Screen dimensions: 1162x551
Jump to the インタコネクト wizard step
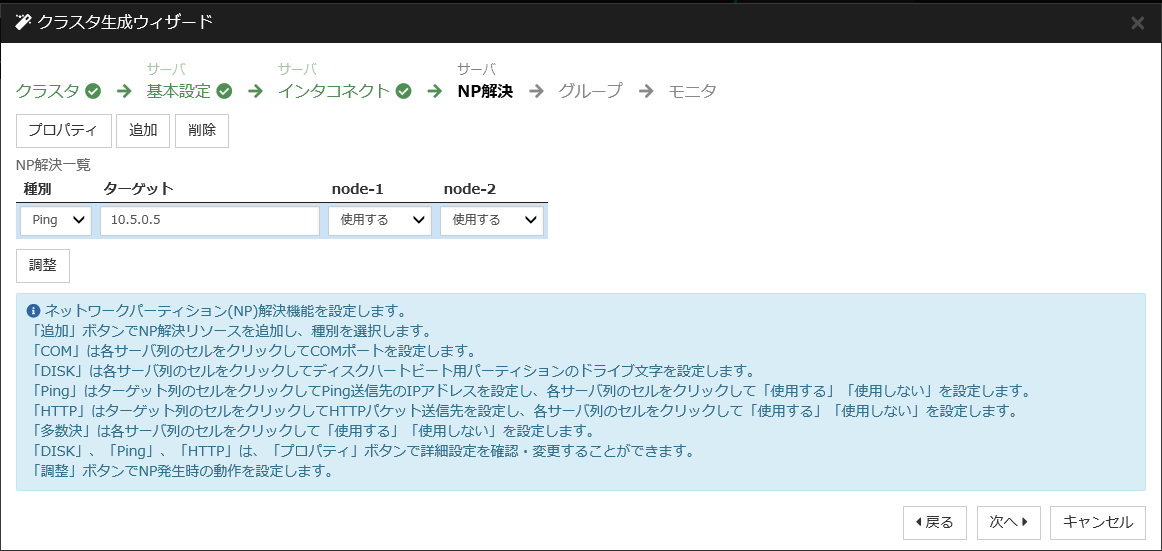pyautogui.click(x=333, y=91)
